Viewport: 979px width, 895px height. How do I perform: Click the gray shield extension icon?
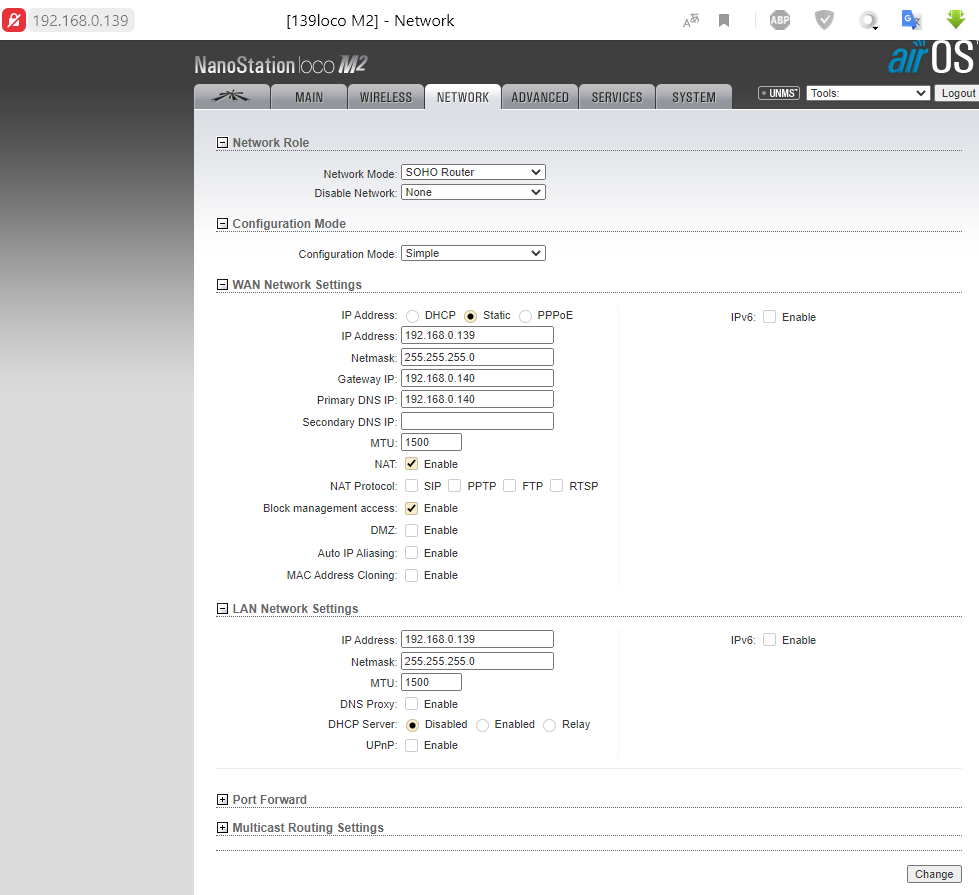pyautogui.click(x=824, y=20)
